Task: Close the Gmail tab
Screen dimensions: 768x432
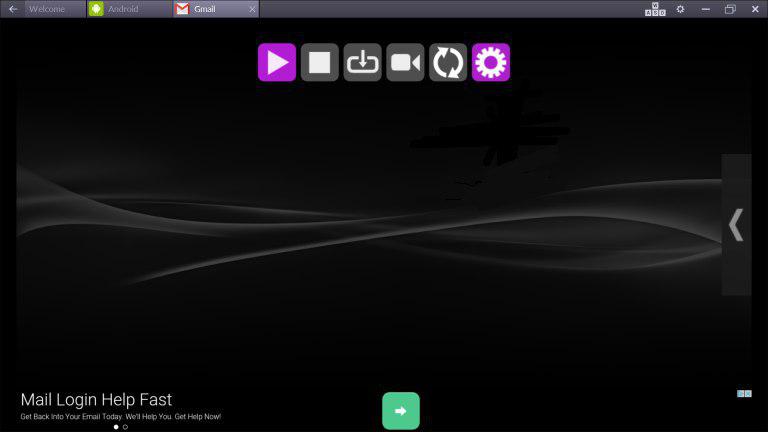Action: tap(252, 9)
